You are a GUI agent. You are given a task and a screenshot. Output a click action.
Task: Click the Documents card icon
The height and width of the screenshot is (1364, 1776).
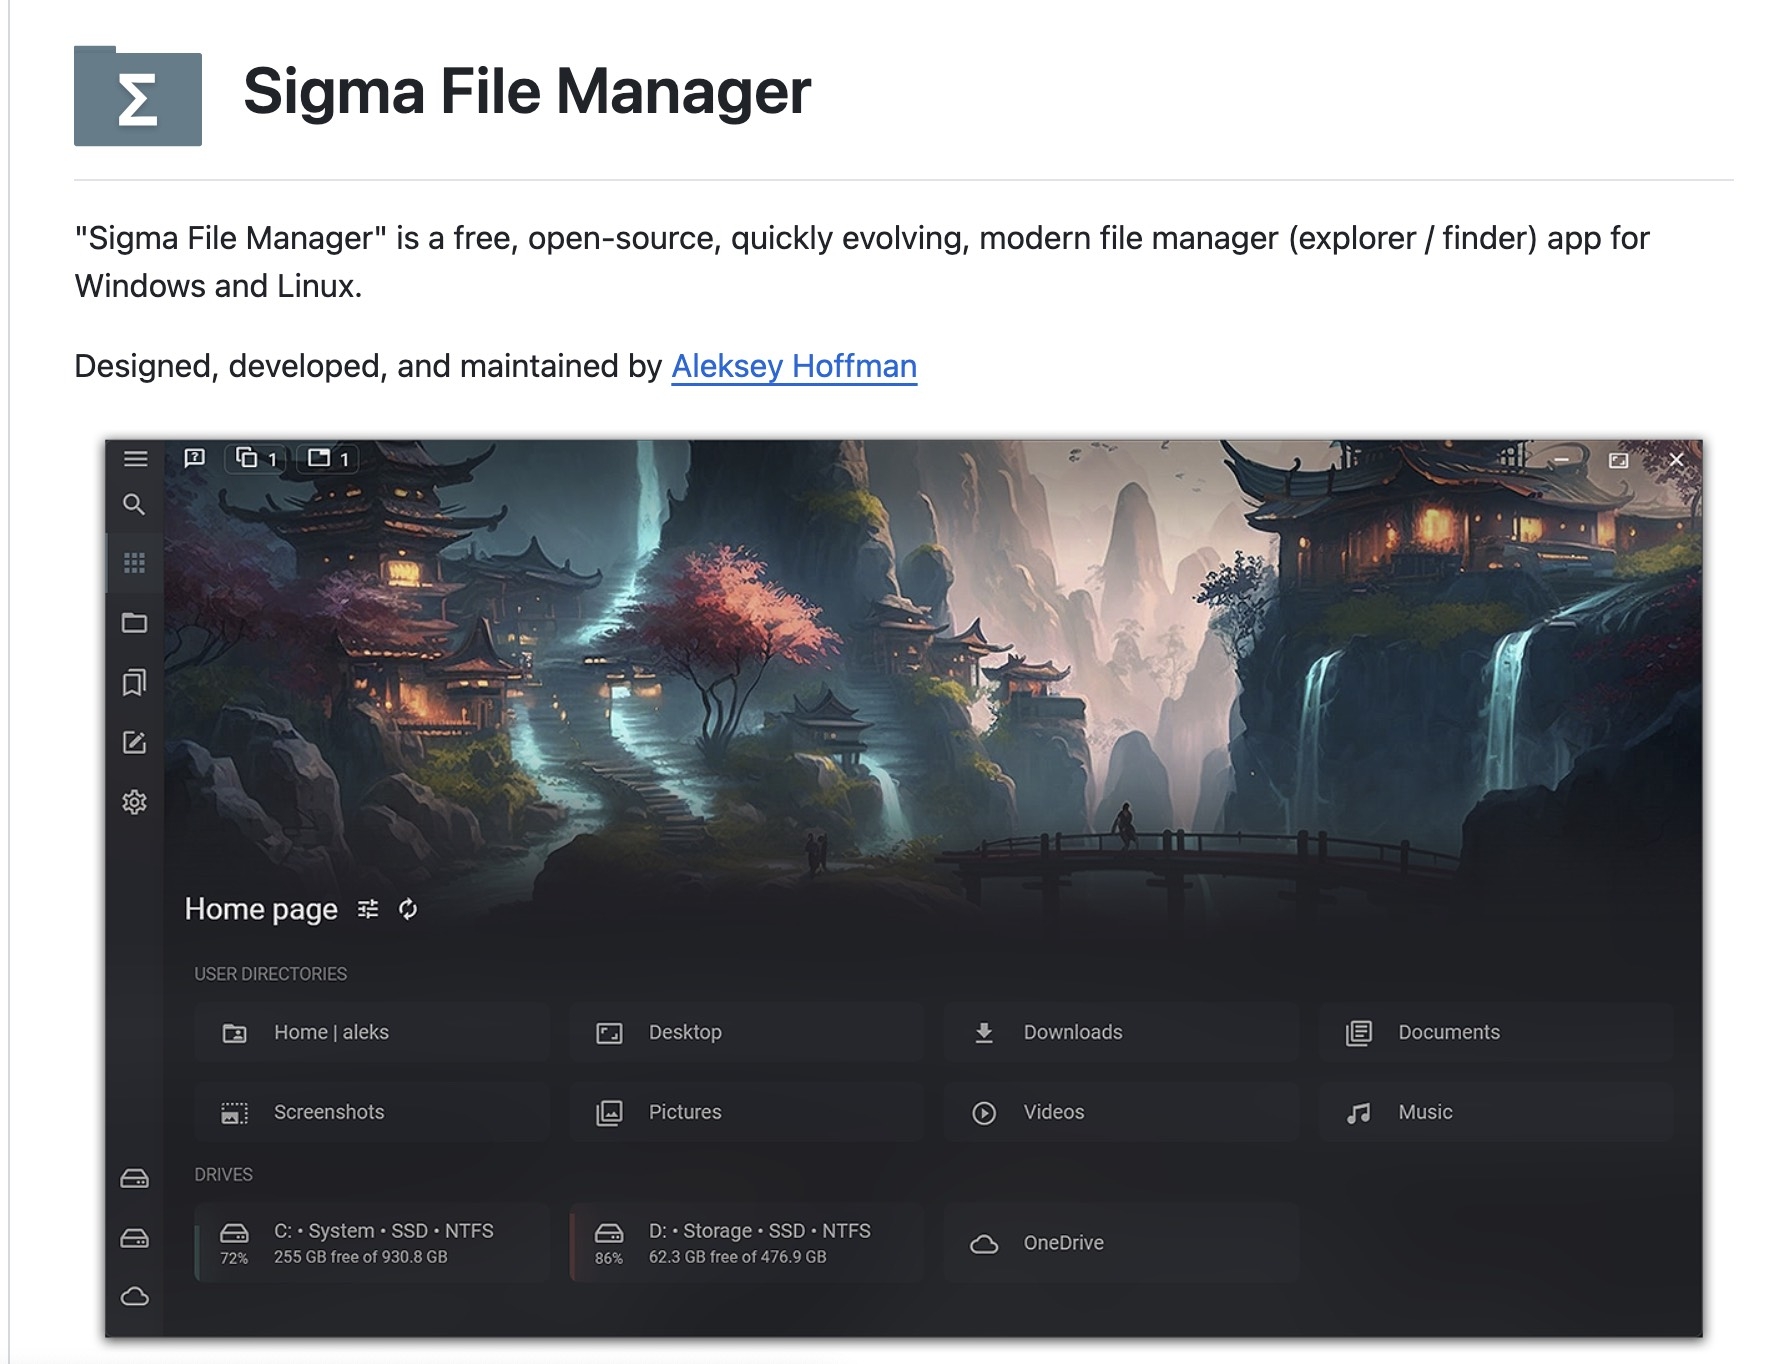point(1359,1033)
